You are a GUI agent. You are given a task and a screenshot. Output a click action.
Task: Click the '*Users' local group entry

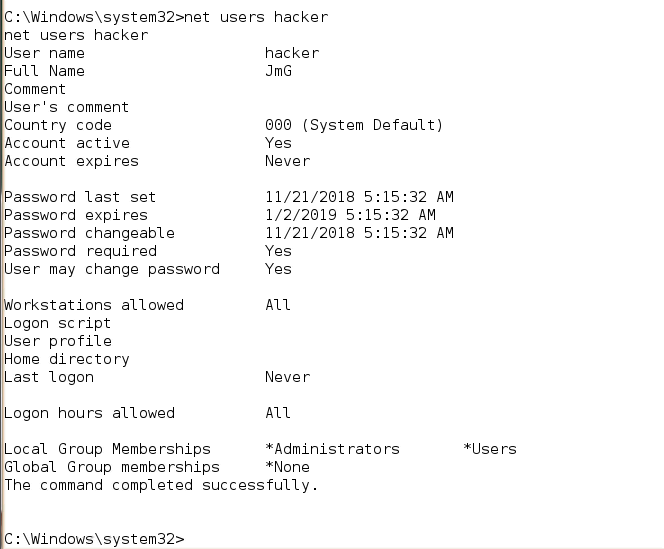[x=490, y=449]
